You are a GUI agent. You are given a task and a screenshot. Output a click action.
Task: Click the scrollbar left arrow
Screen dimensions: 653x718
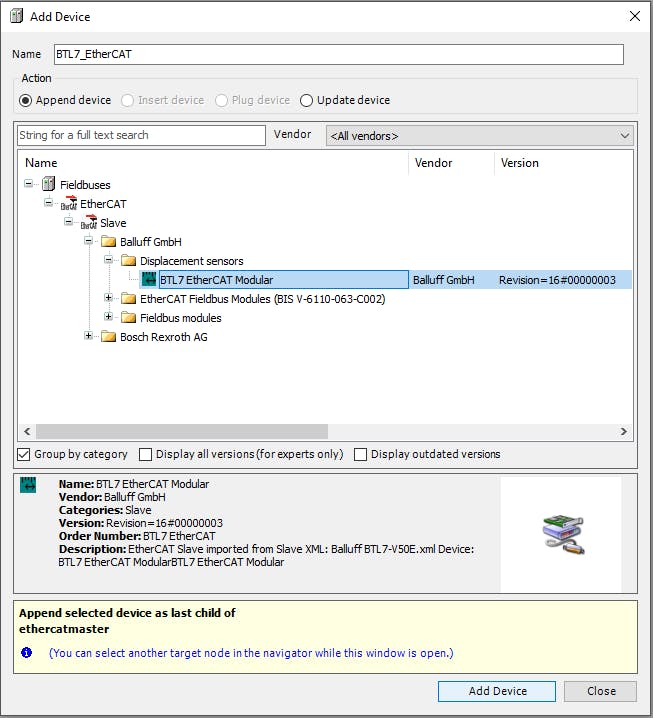point(27,431)
